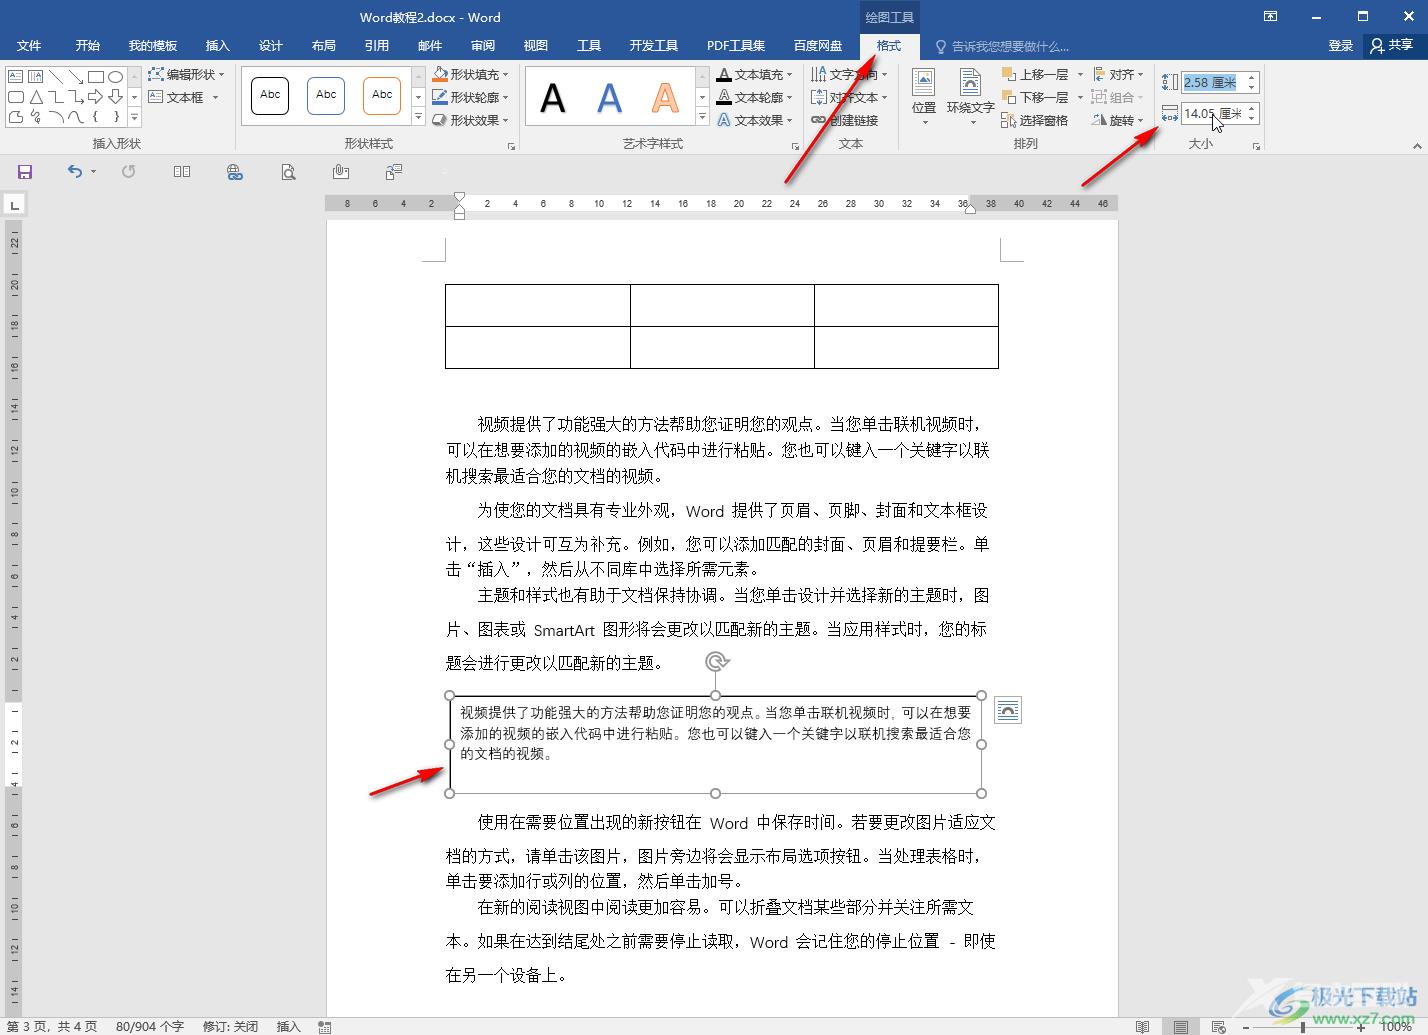Pick the oval shape in shapes gallery

(115, 76)
